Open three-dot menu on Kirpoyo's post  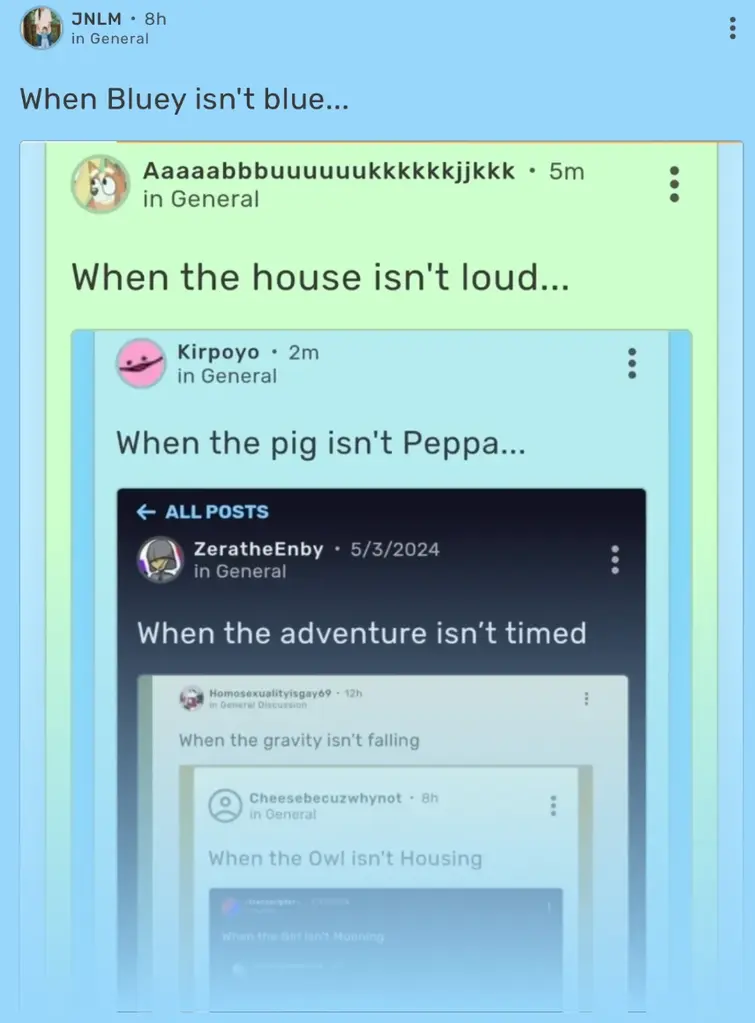point(632,363)
